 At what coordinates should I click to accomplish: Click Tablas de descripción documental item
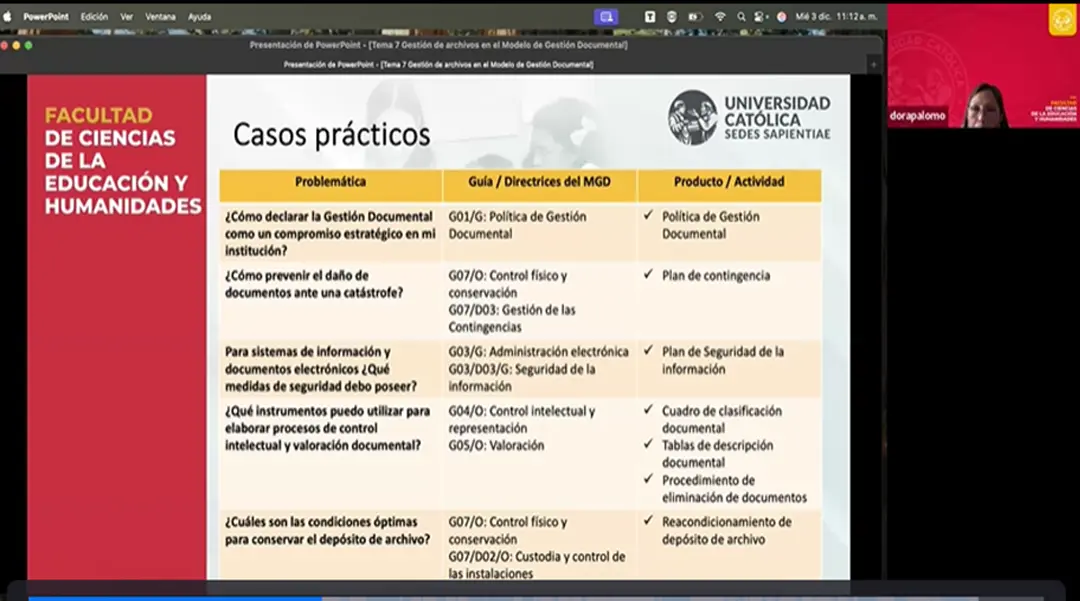[717, 454]
